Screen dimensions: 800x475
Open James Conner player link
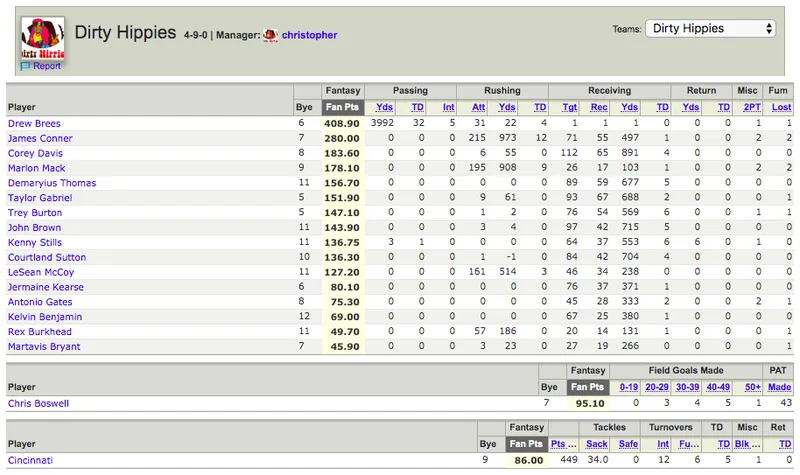point(40,138)
